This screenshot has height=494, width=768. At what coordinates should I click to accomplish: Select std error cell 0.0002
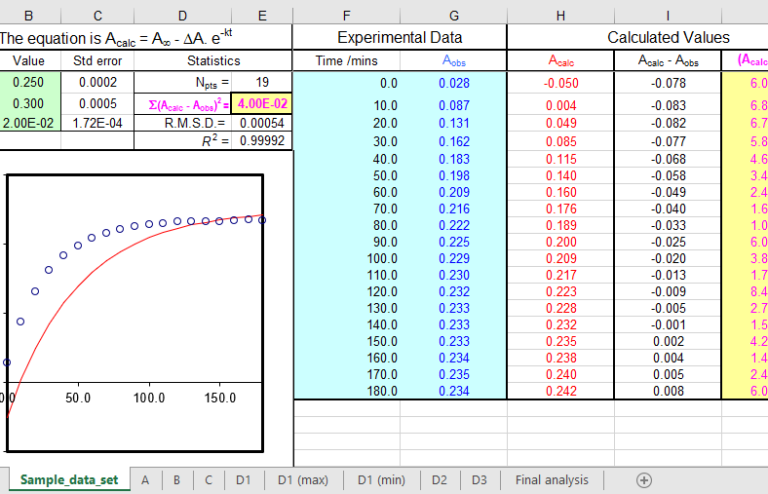click(x=97, y=82)
